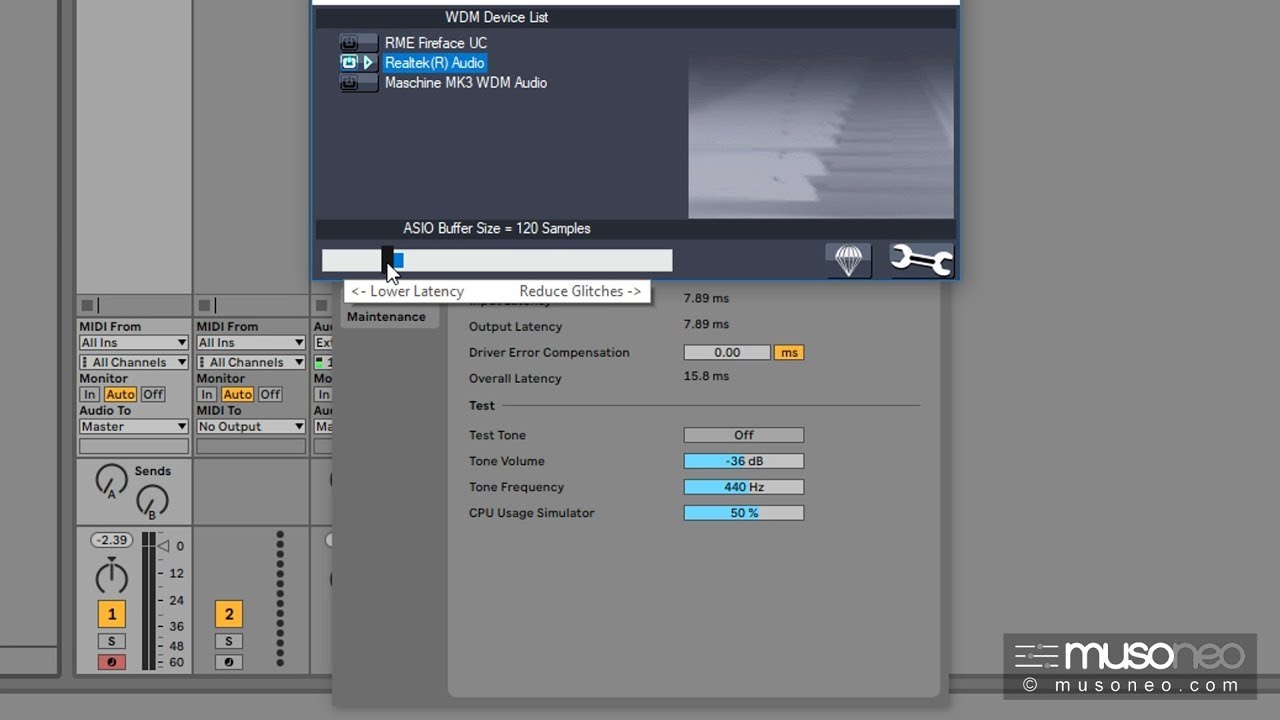Set track 2 Monitor to Off
Viewport: 1280px width, 720px height.
pyautogui.click(x=270, y=394)
